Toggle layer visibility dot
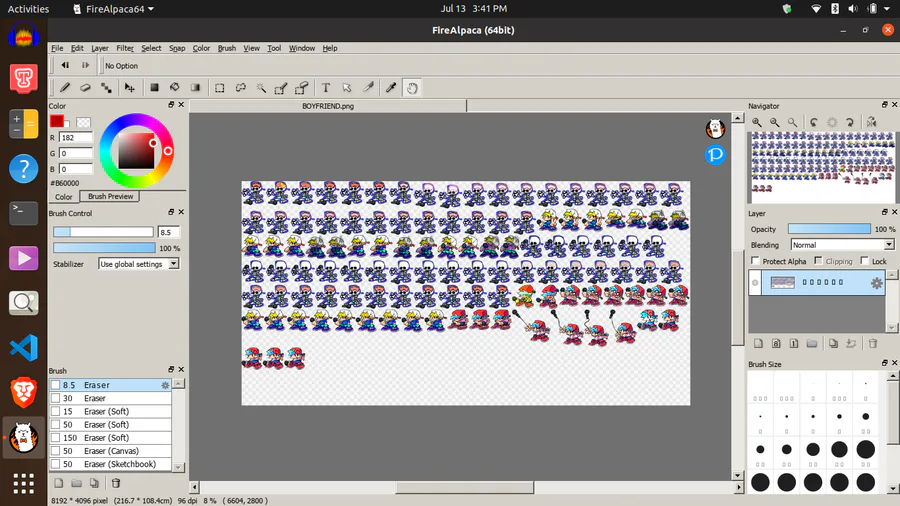 [755, 283]
